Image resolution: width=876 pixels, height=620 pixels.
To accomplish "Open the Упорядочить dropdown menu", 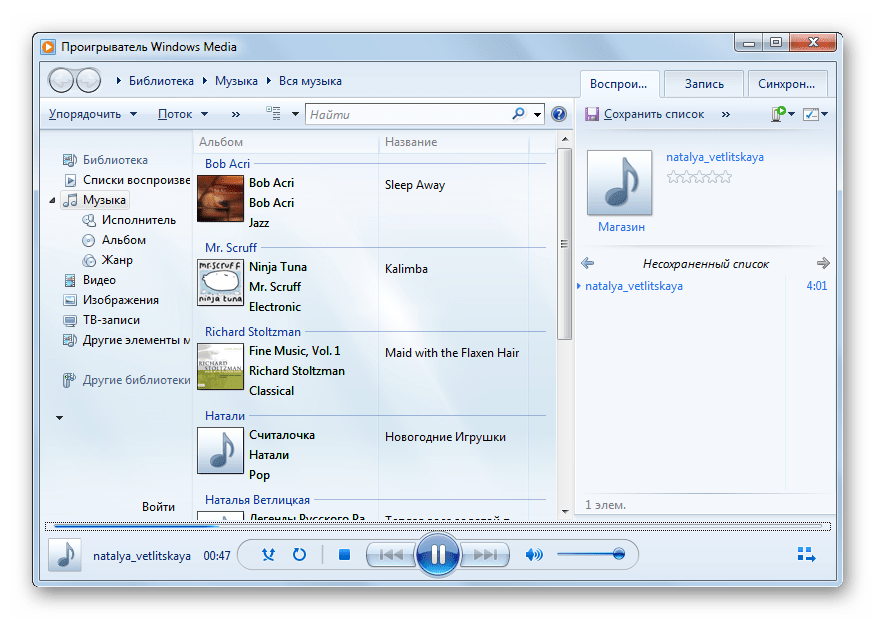I will (x=93, y=114).
